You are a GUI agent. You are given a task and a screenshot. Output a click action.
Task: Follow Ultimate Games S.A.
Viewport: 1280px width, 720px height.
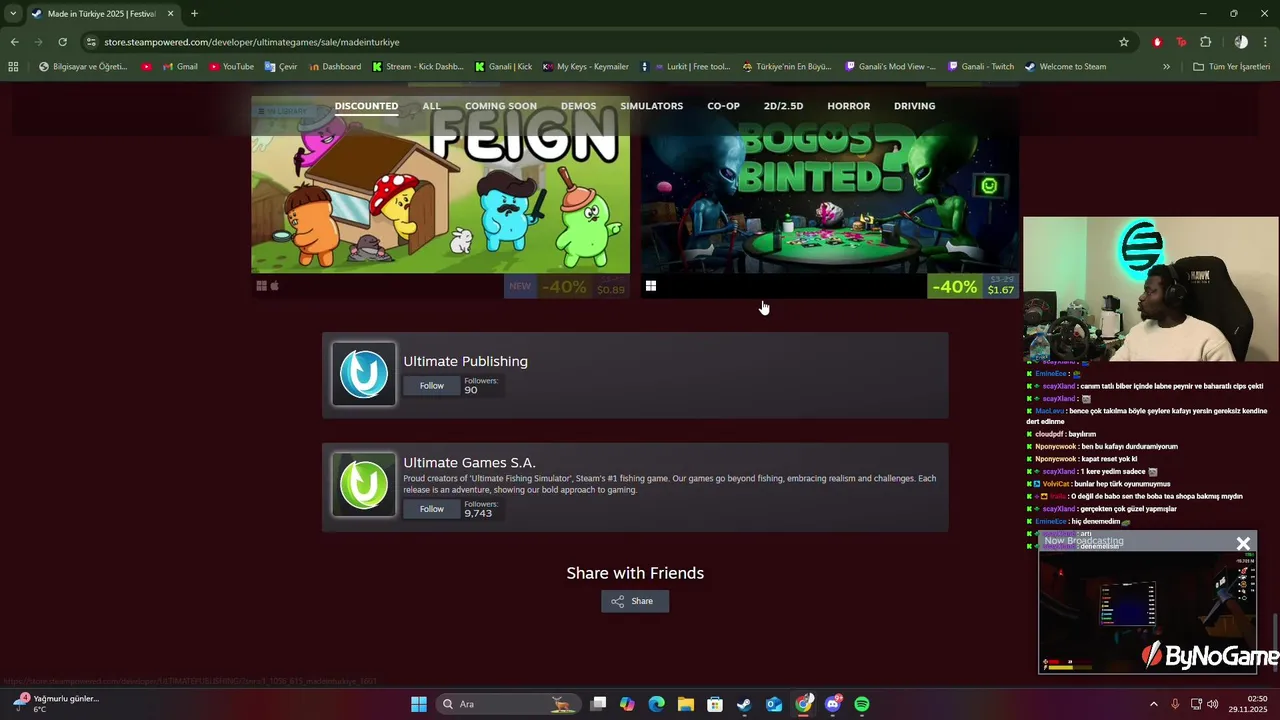click(431, 509)
